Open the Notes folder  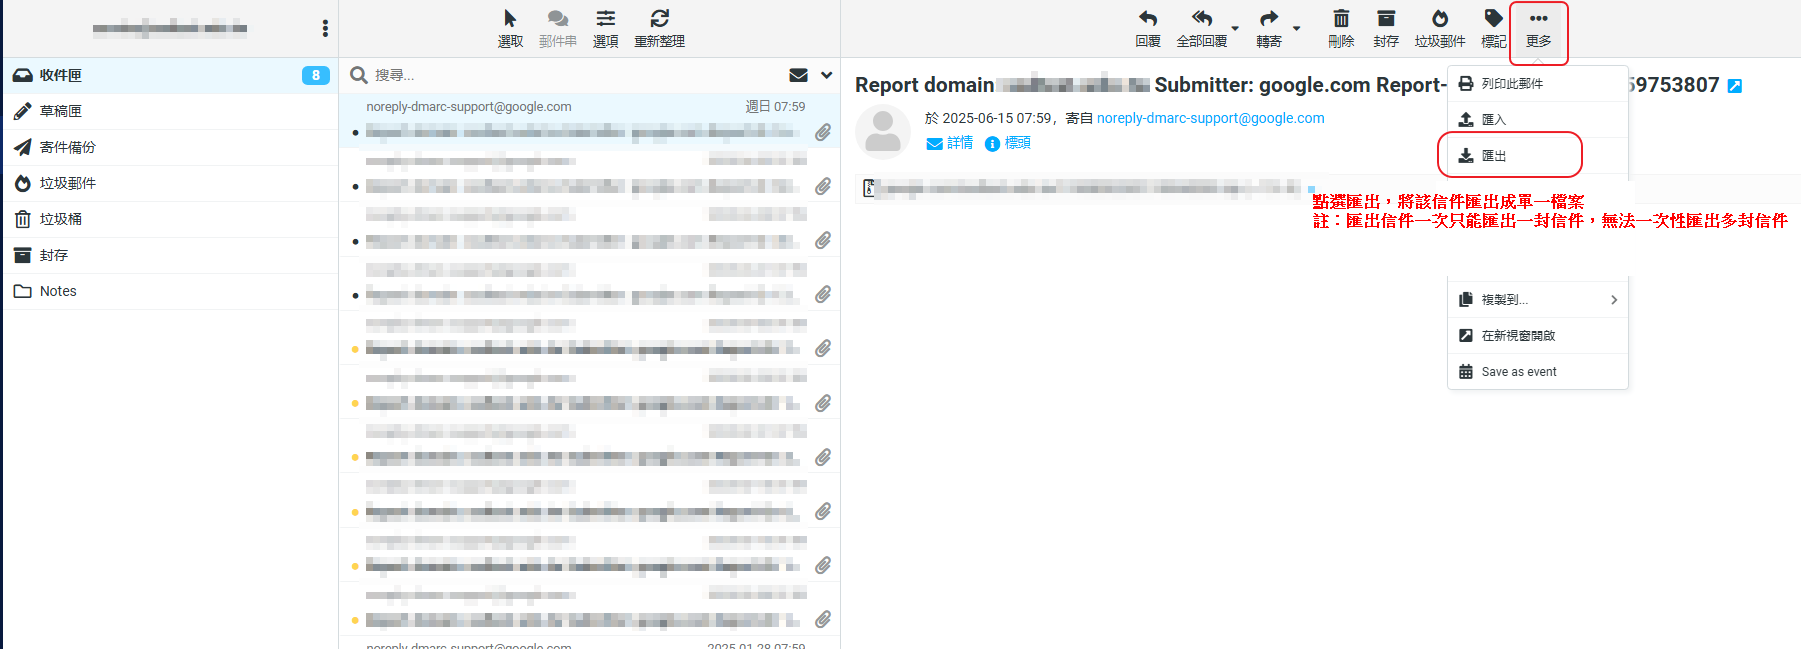click(170, 291)
